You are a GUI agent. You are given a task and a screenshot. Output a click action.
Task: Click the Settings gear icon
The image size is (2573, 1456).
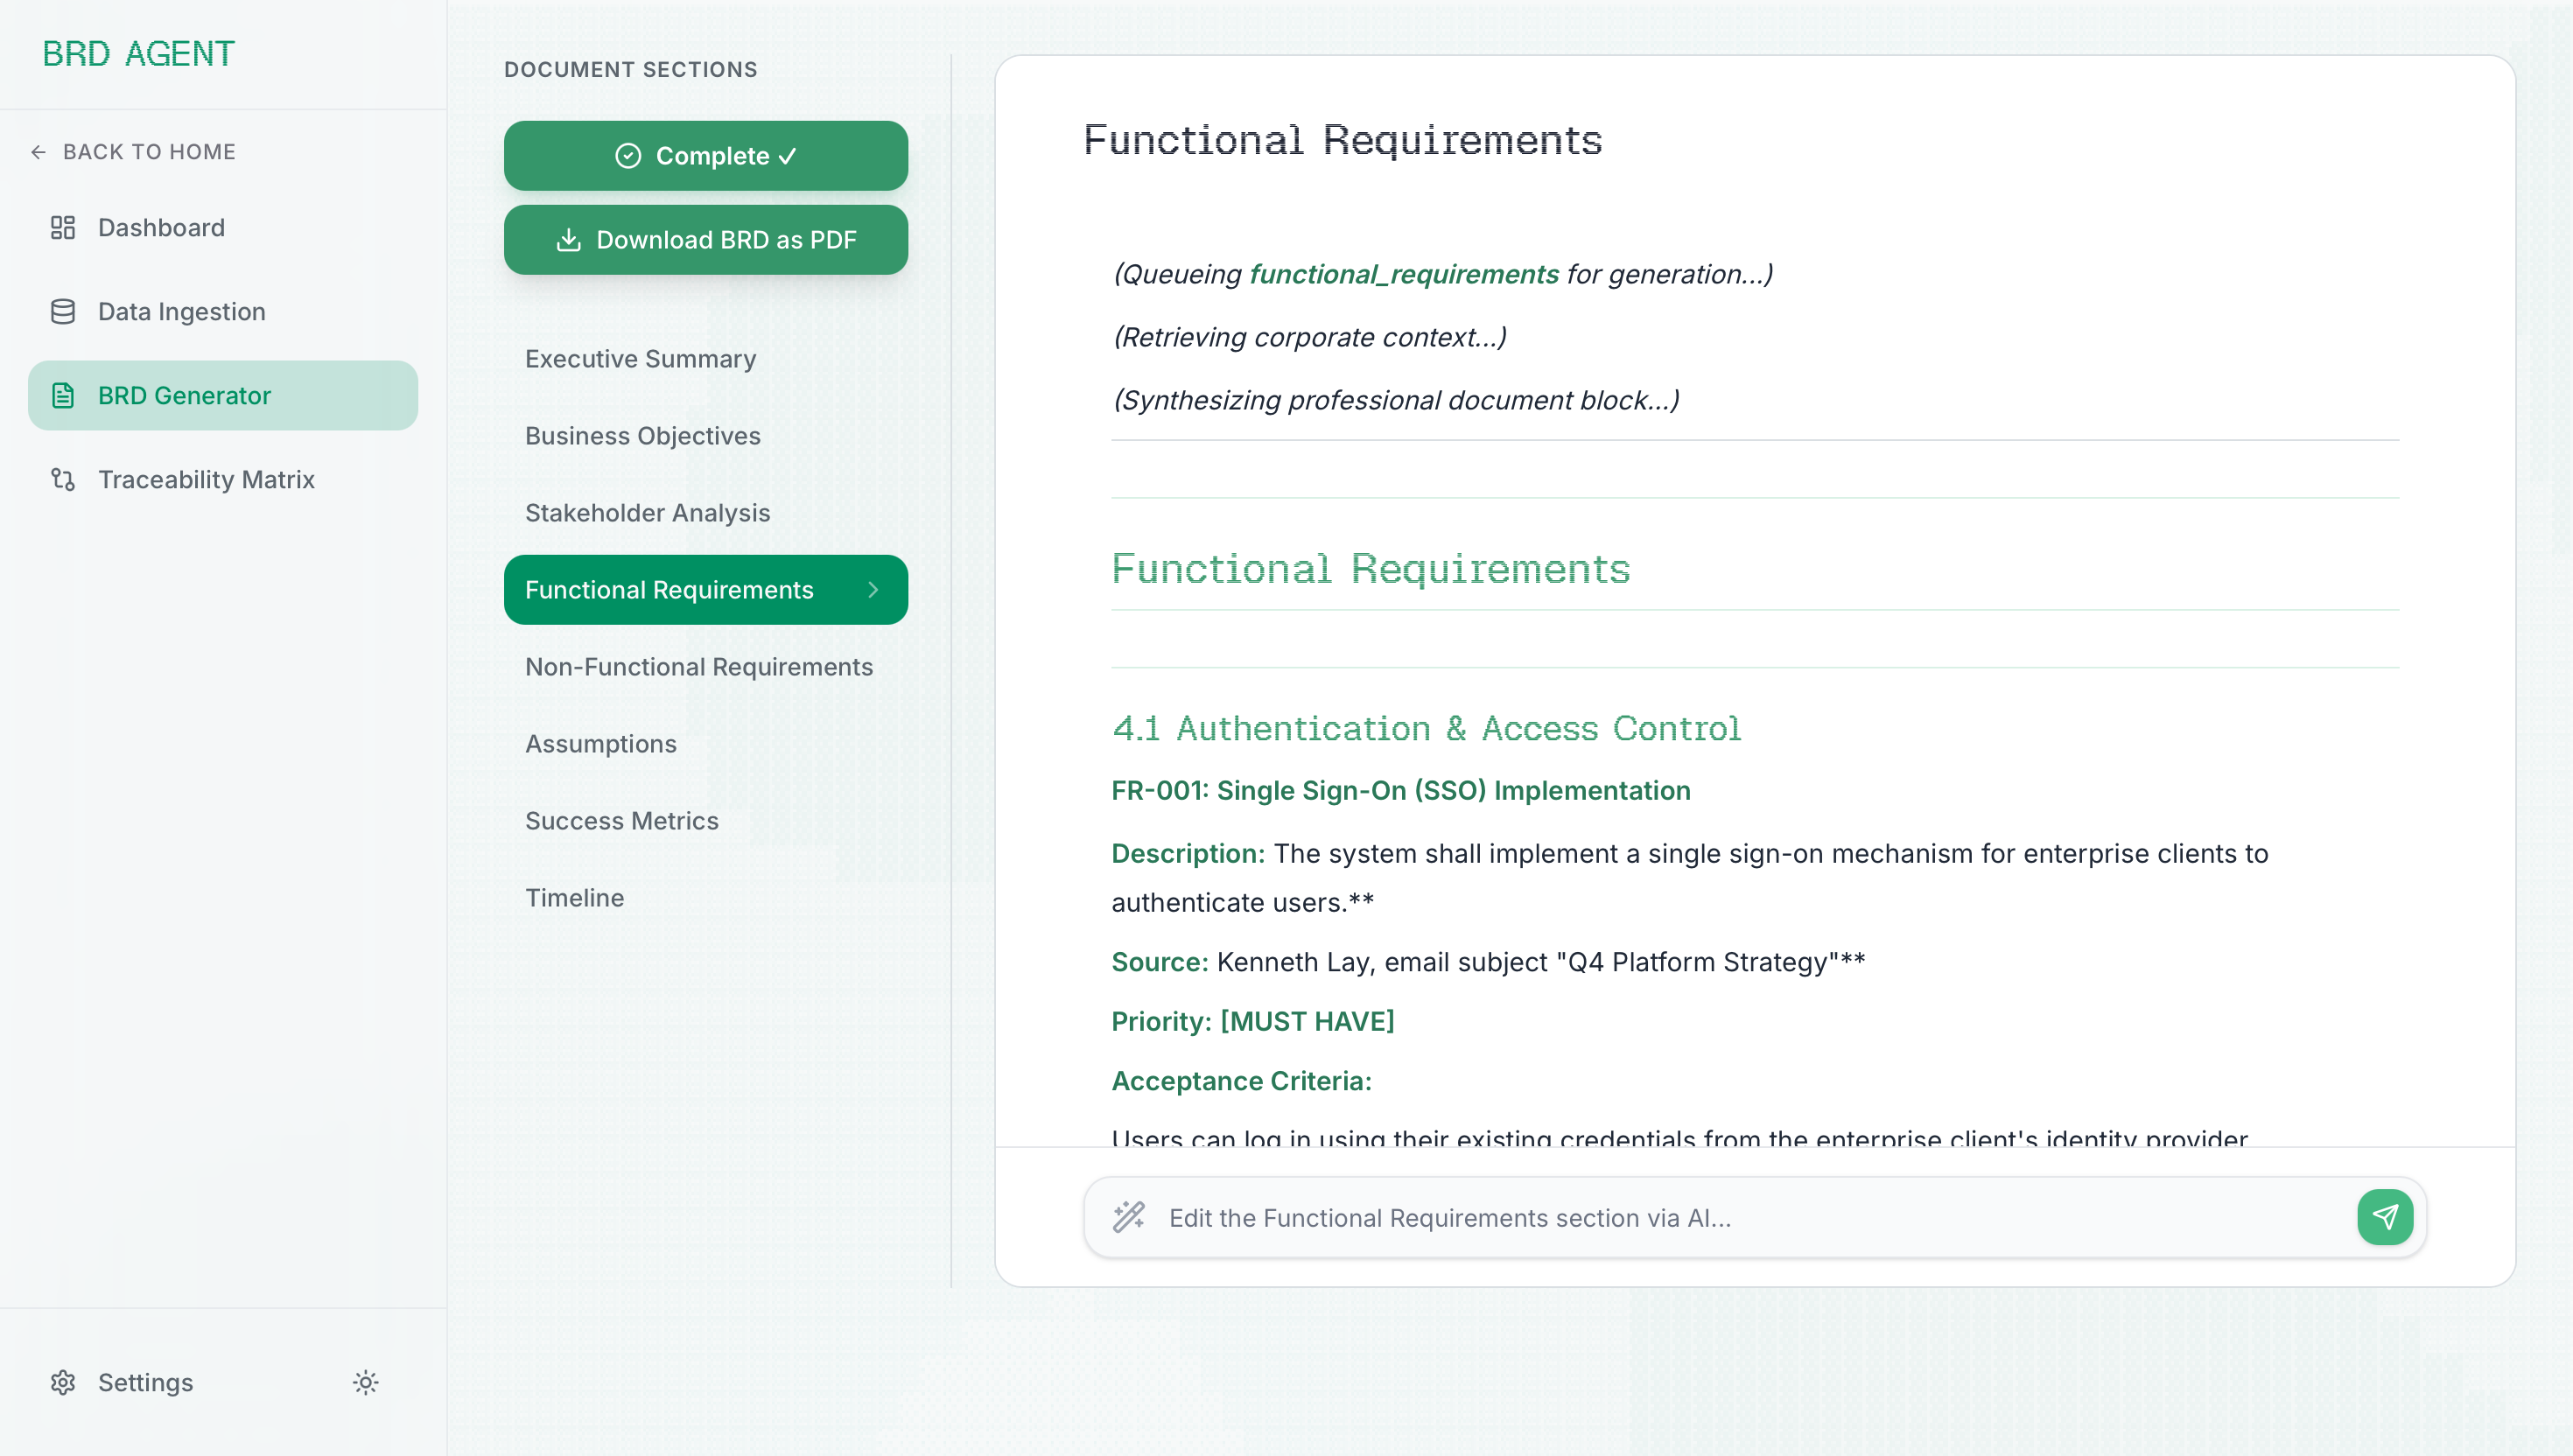click(x=63, y=1383)
